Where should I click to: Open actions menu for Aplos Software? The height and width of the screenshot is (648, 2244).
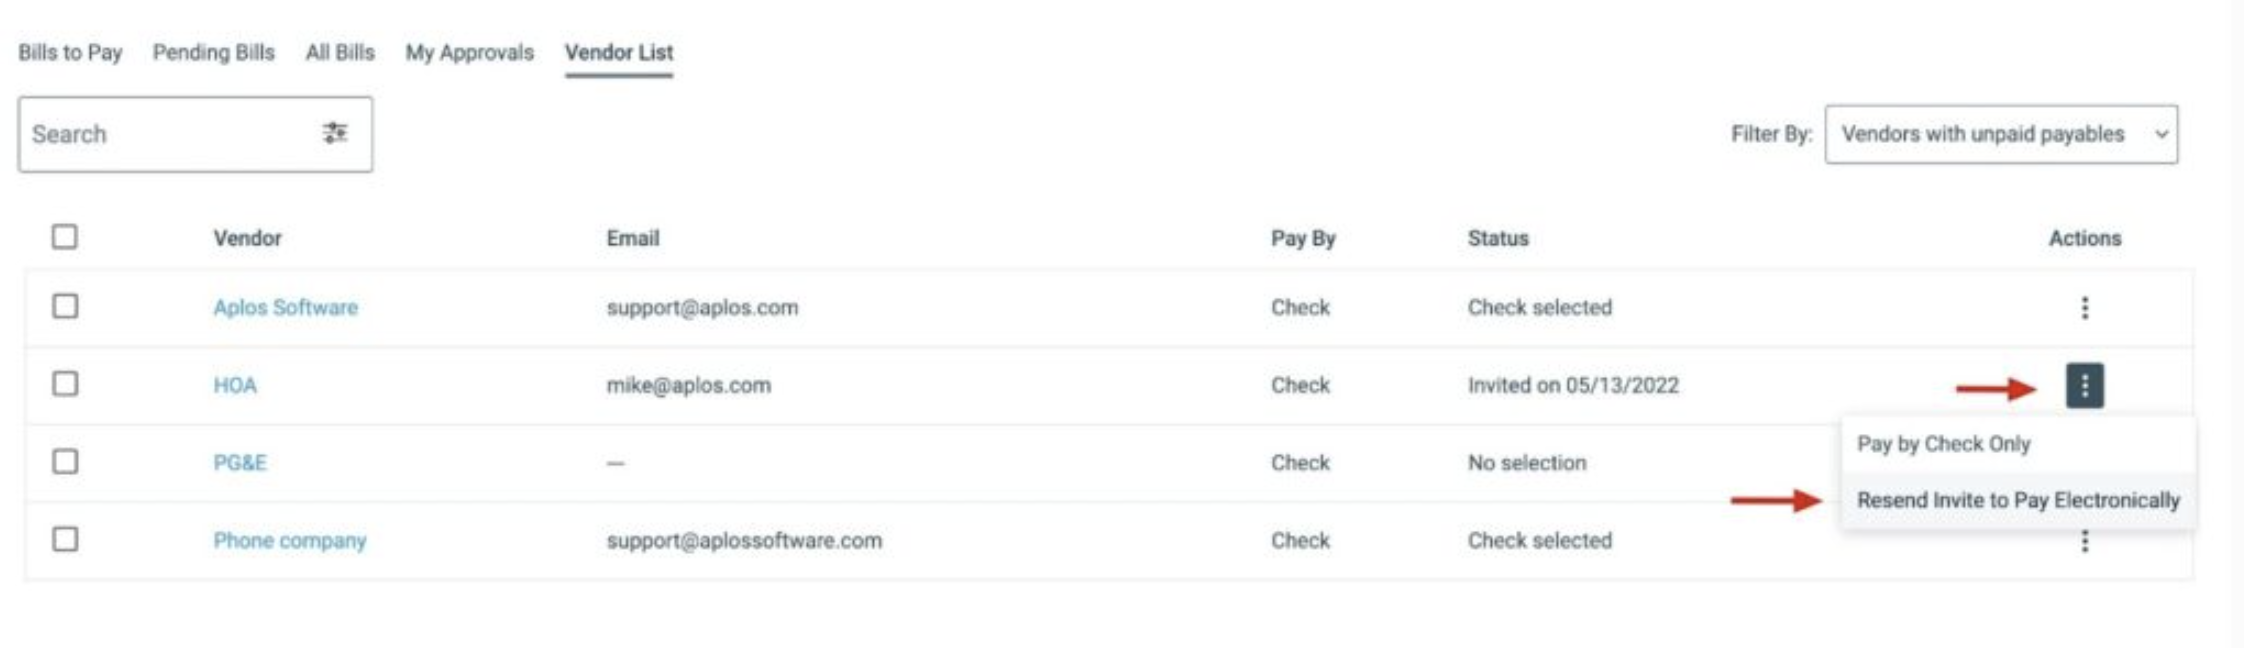click(2084, 307)
